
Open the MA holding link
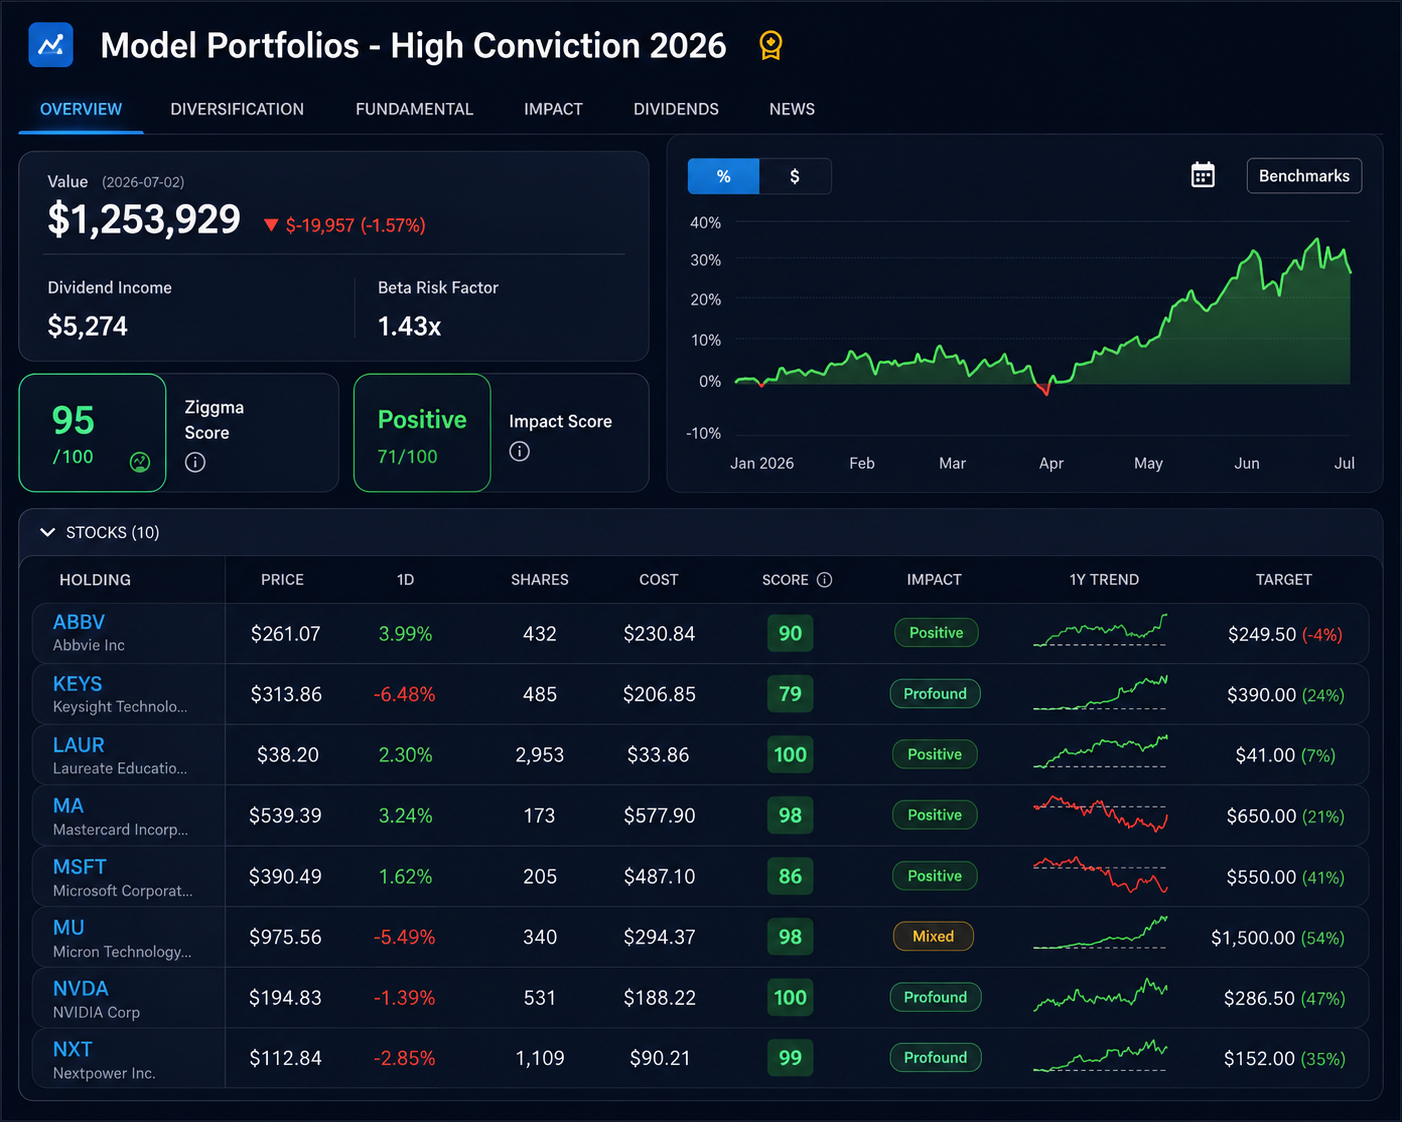tap(68, 806)
